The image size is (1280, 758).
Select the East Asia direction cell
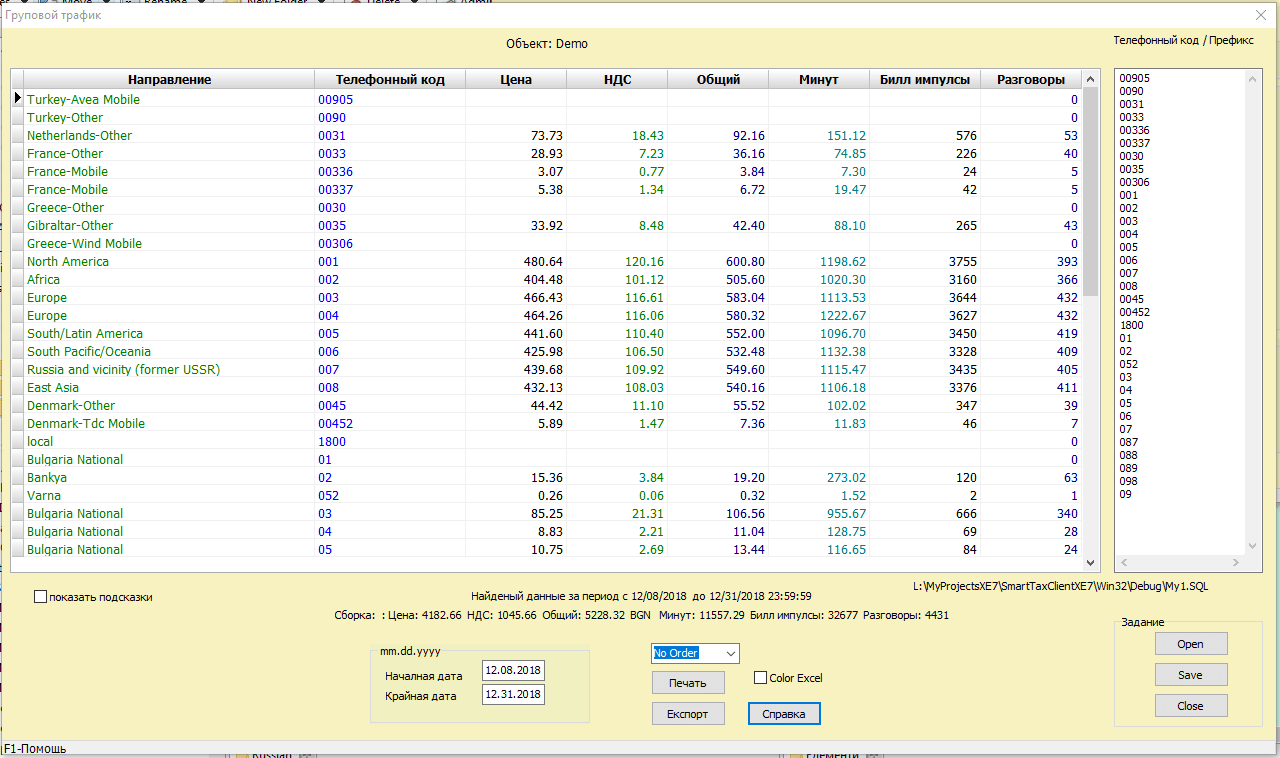coord(169,387)
